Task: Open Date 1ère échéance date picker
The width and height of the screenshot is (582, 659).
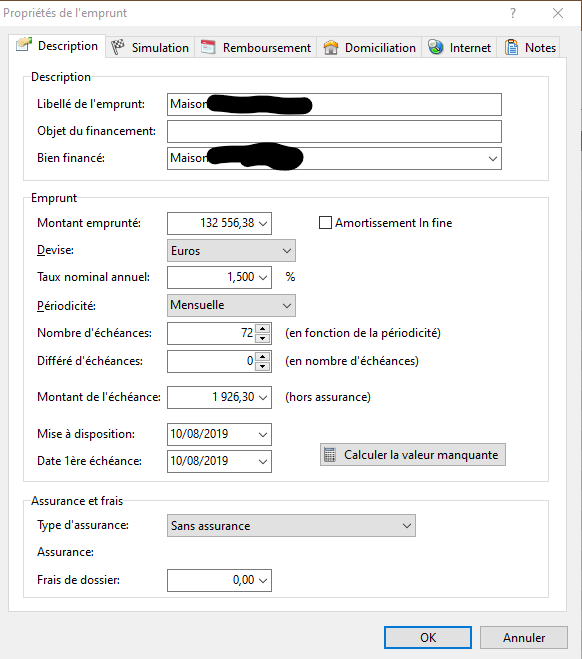Action: pos(263,461)
